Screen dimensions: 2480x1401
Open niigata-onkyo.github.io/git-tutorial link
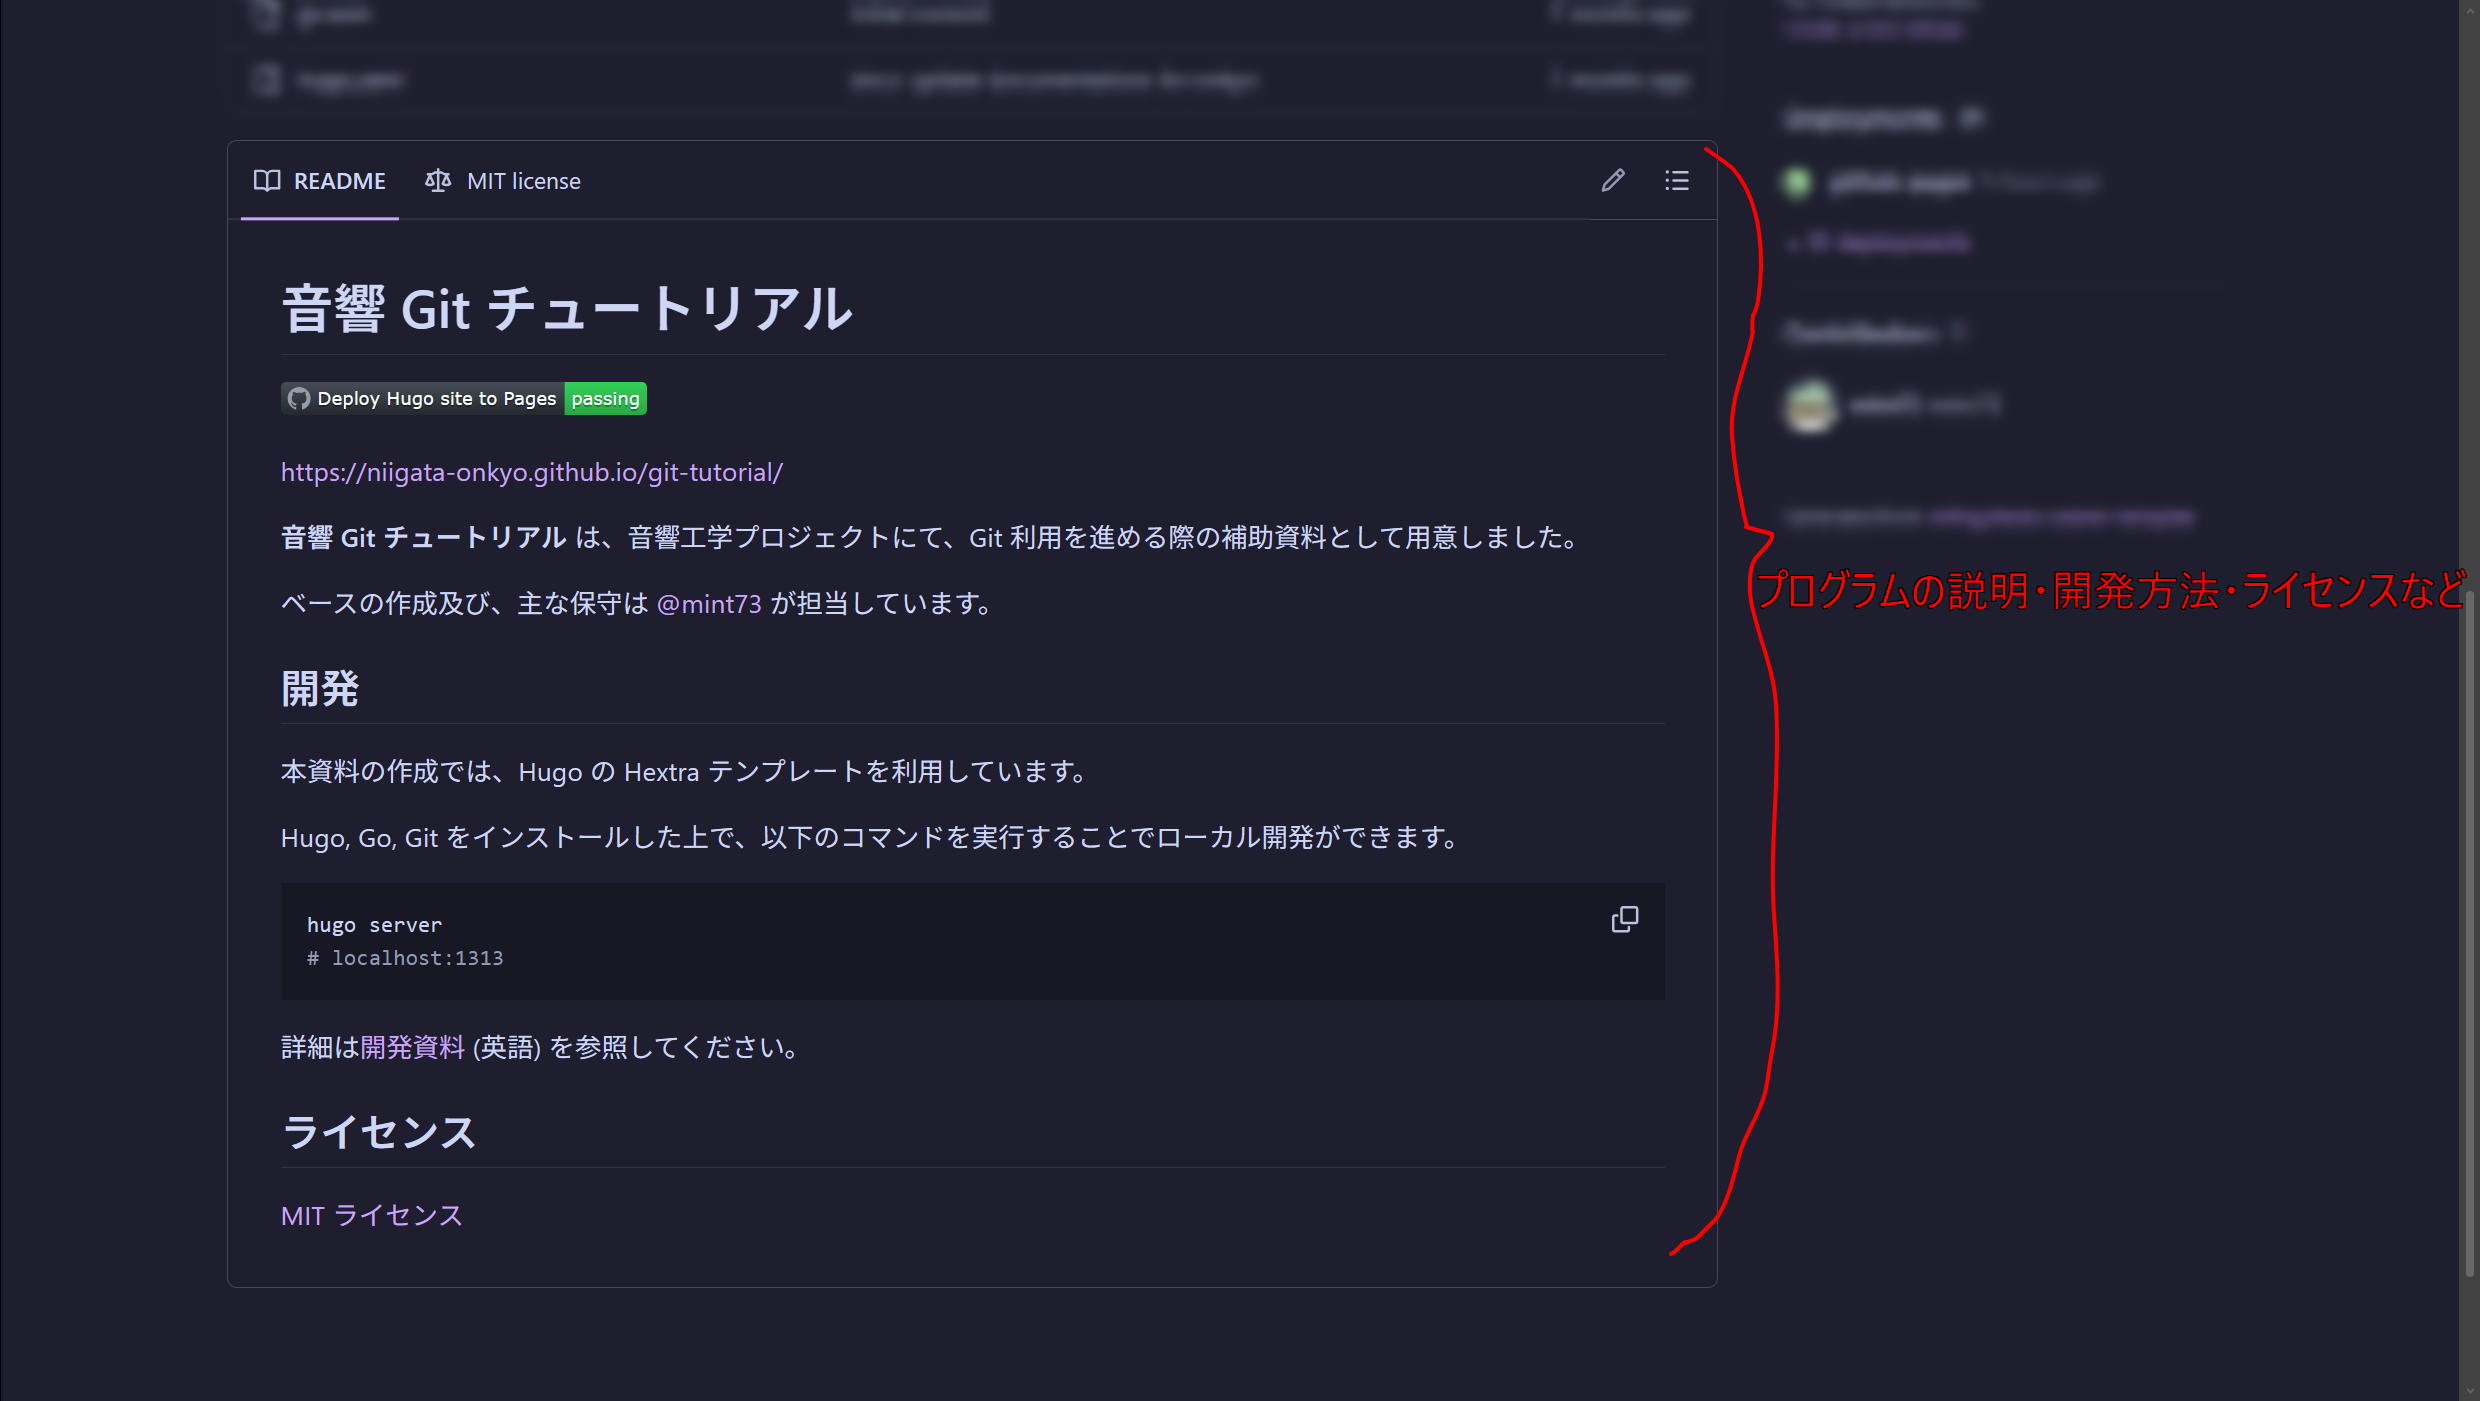(532, 472)
